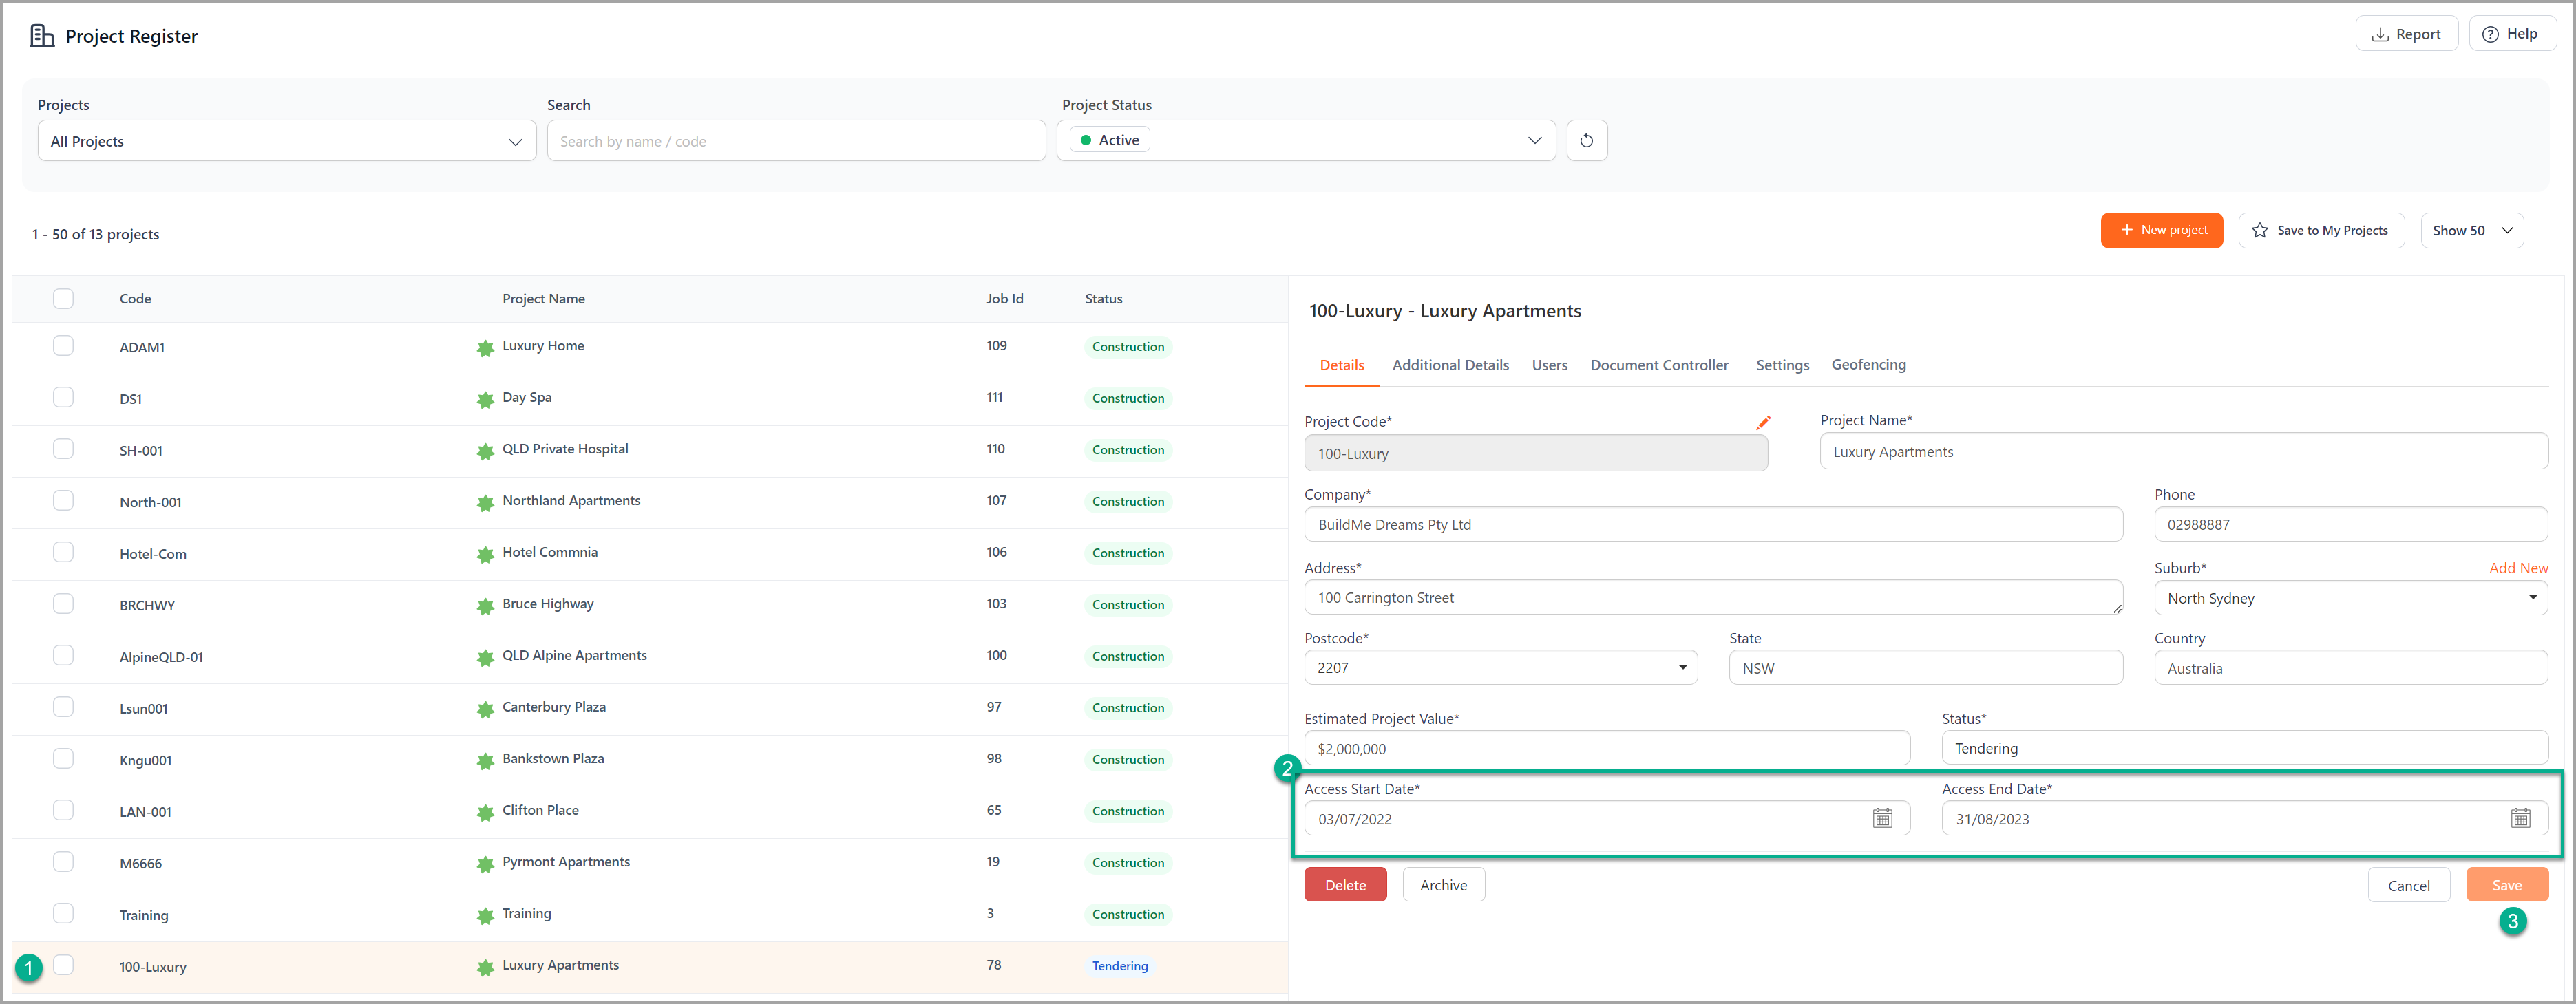Click the Archive button
Image resolution: width=2576 pixels, height=1004 pixels.
coord(1443,885)
